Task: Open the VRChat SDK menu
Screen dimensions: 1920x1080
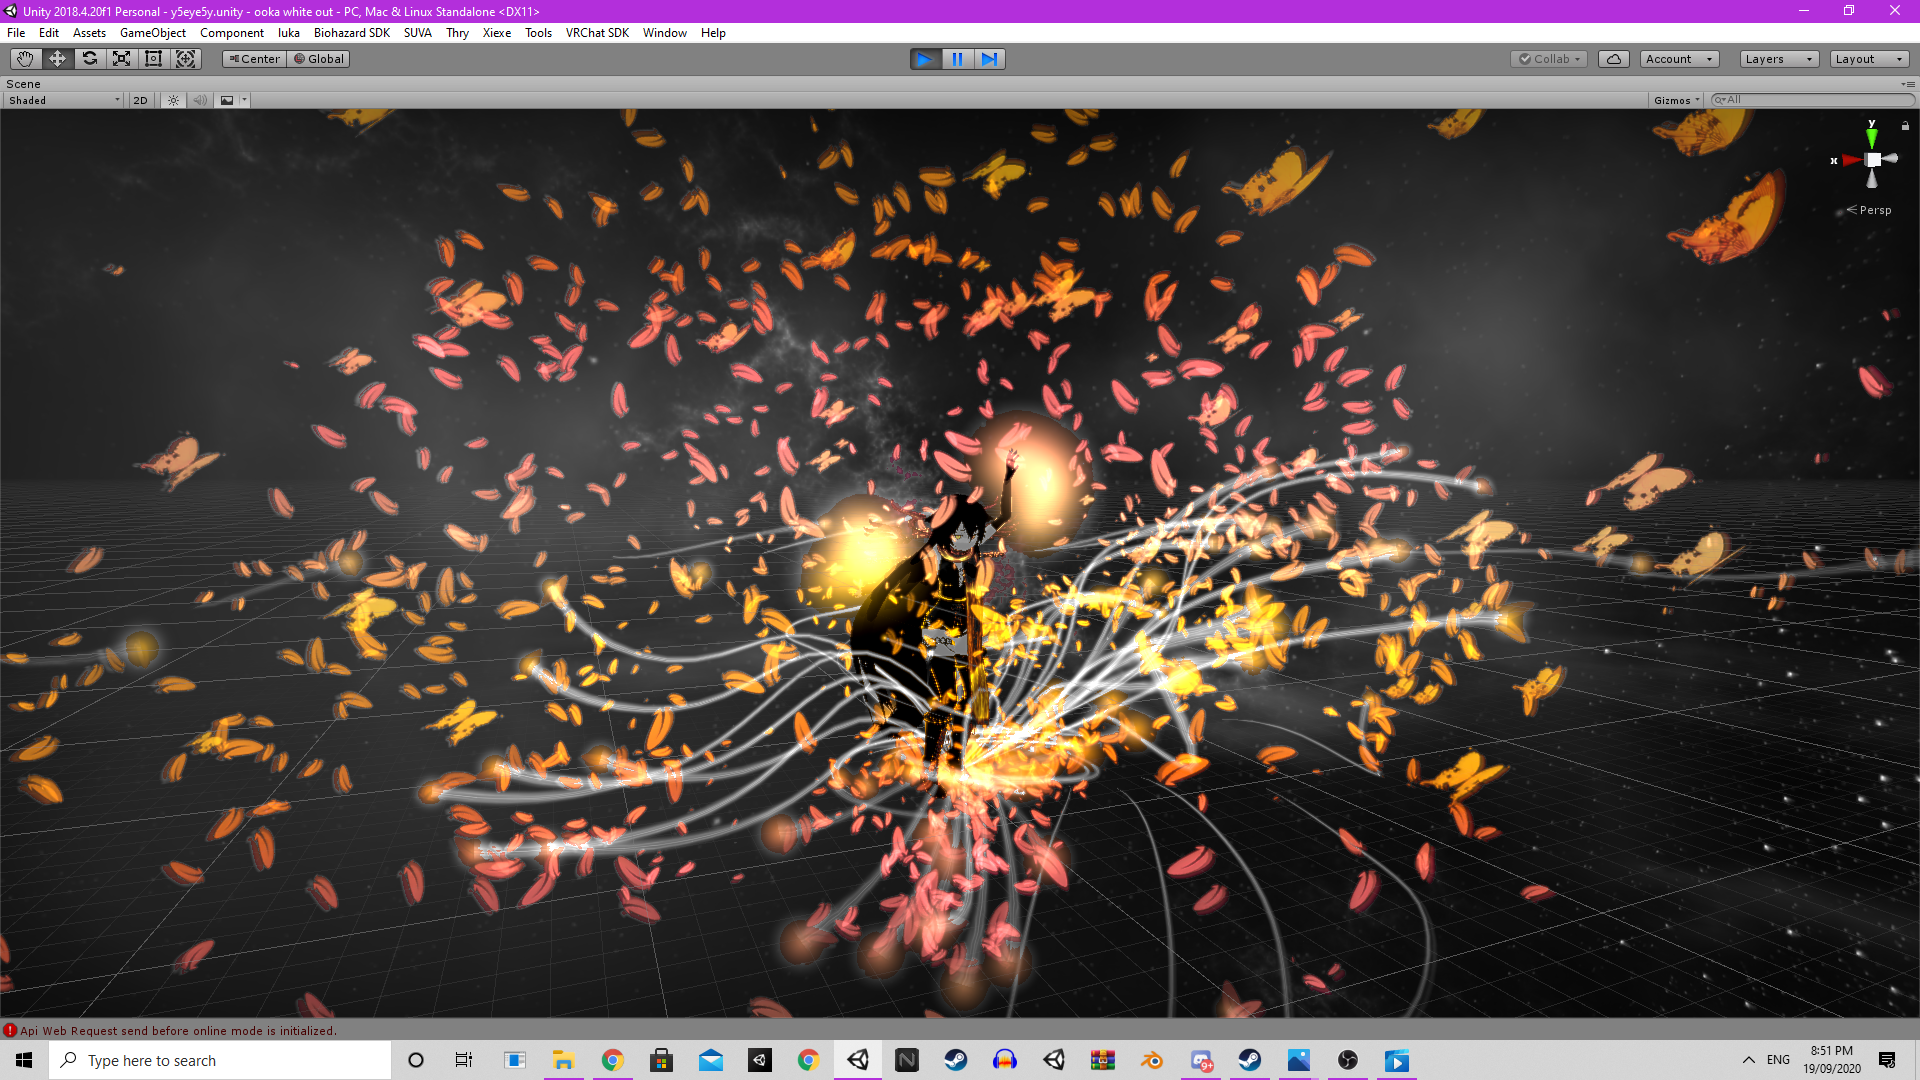Action: pyautogui.click(x=597, y=33)
